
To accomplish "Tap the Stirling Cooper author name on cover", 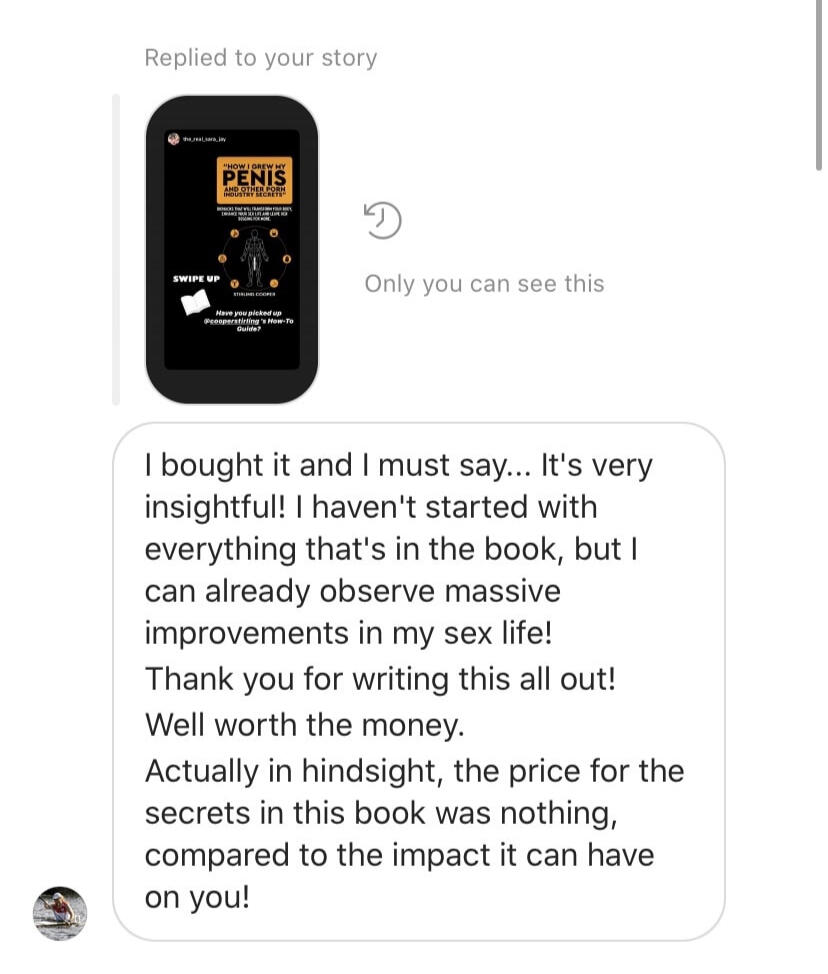I will [x=255, y=294].
